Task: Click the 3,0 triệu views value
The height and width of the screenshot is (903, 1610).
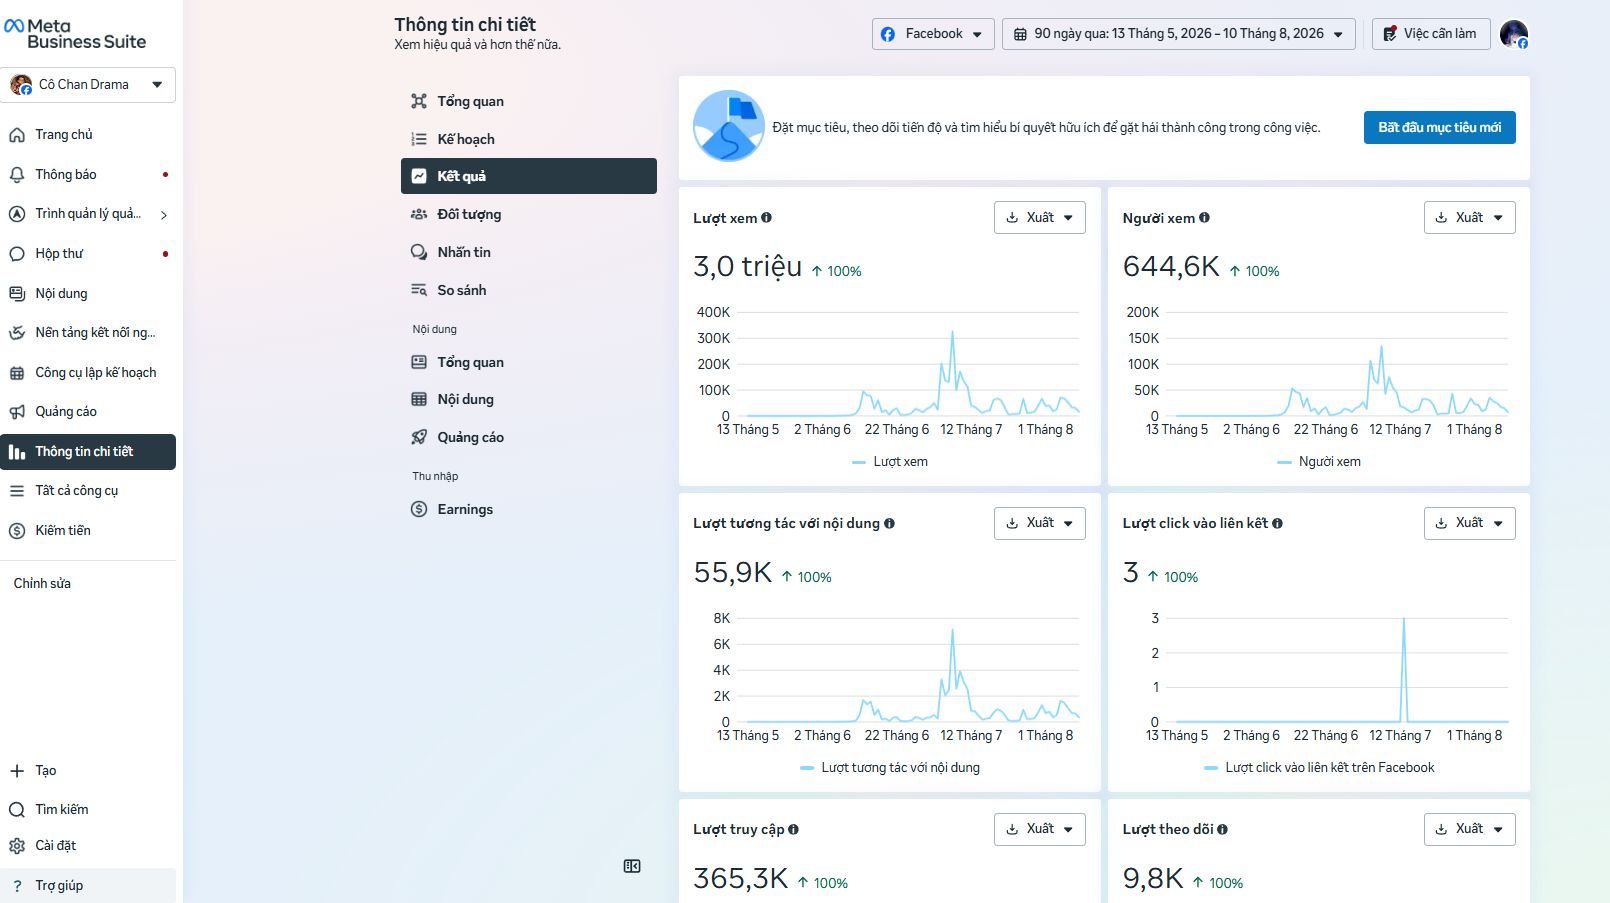Action: click(x=748, y=267)
